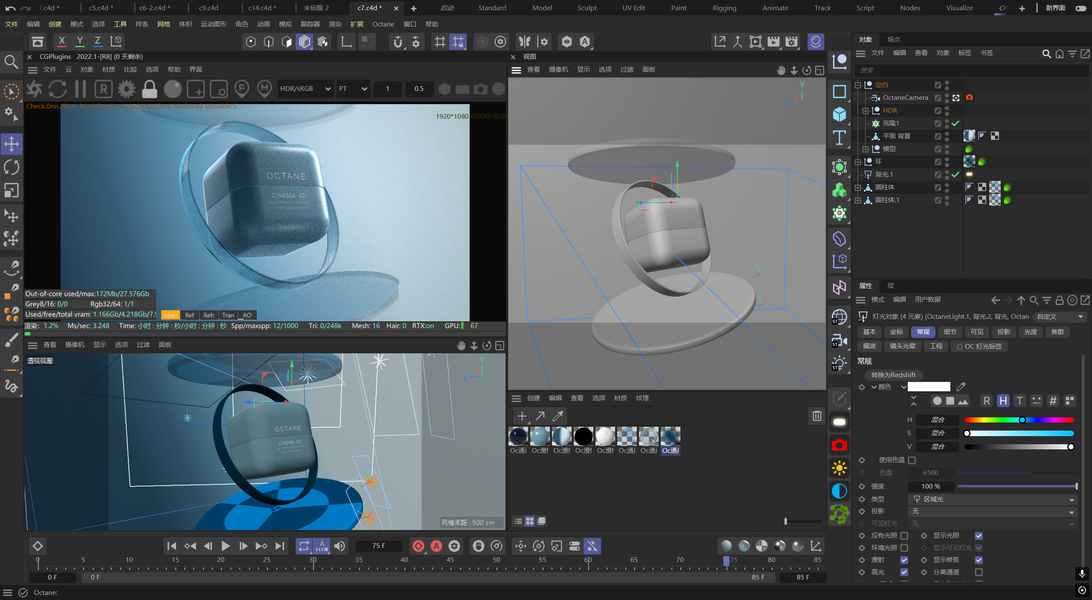The height and width of the screenshot is (600, 1092).
Task: Click the Octane clay mode sphere icon
Action: pyautogui.click(x=173, y=89)
